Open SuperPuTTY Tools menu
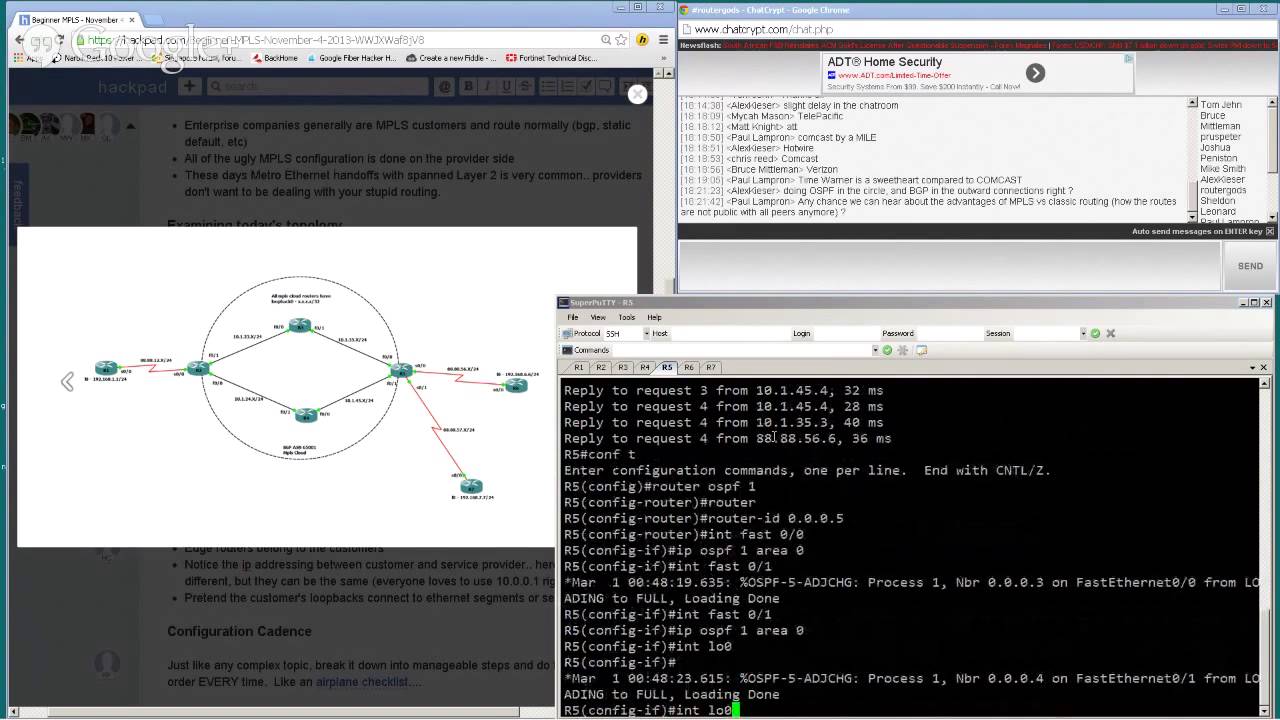The image size is (1280, 720). (x=627, y=317)
